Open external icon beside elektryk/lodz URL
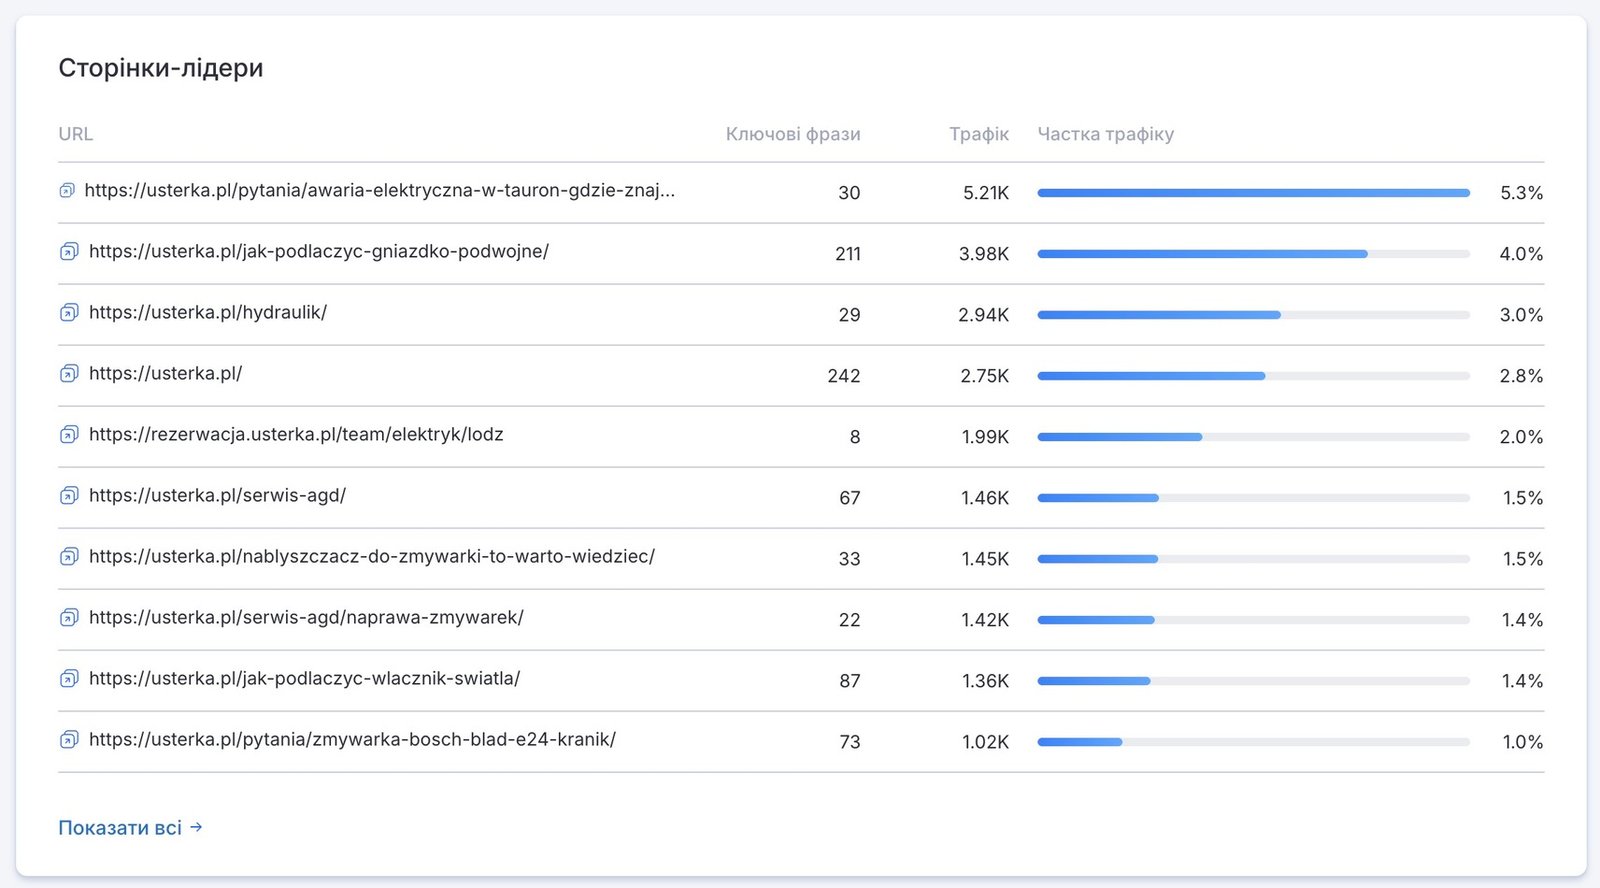This screenshot has height=888, width=1600. pos(69,434)
